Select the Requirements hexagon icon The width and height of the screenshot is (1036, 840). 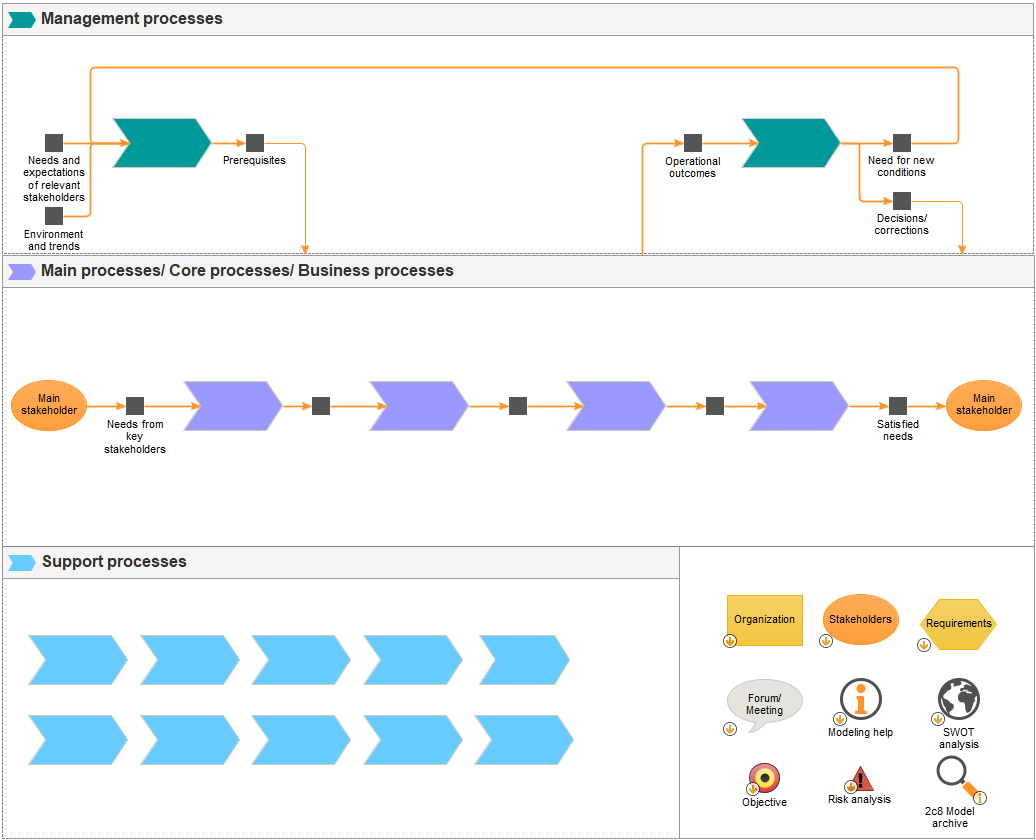[x=957, y=622]
